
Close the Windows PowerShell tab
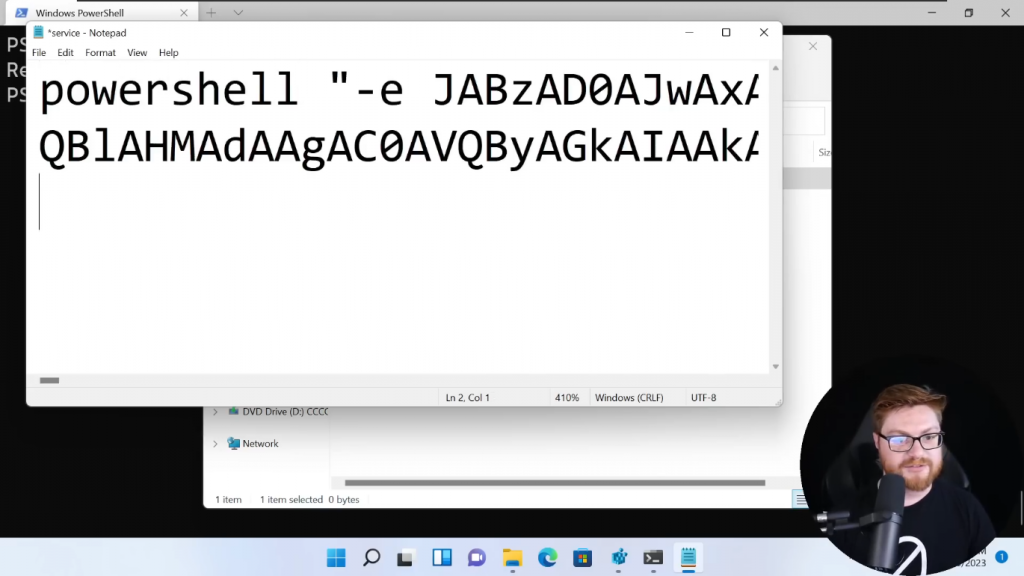point(184,13)
